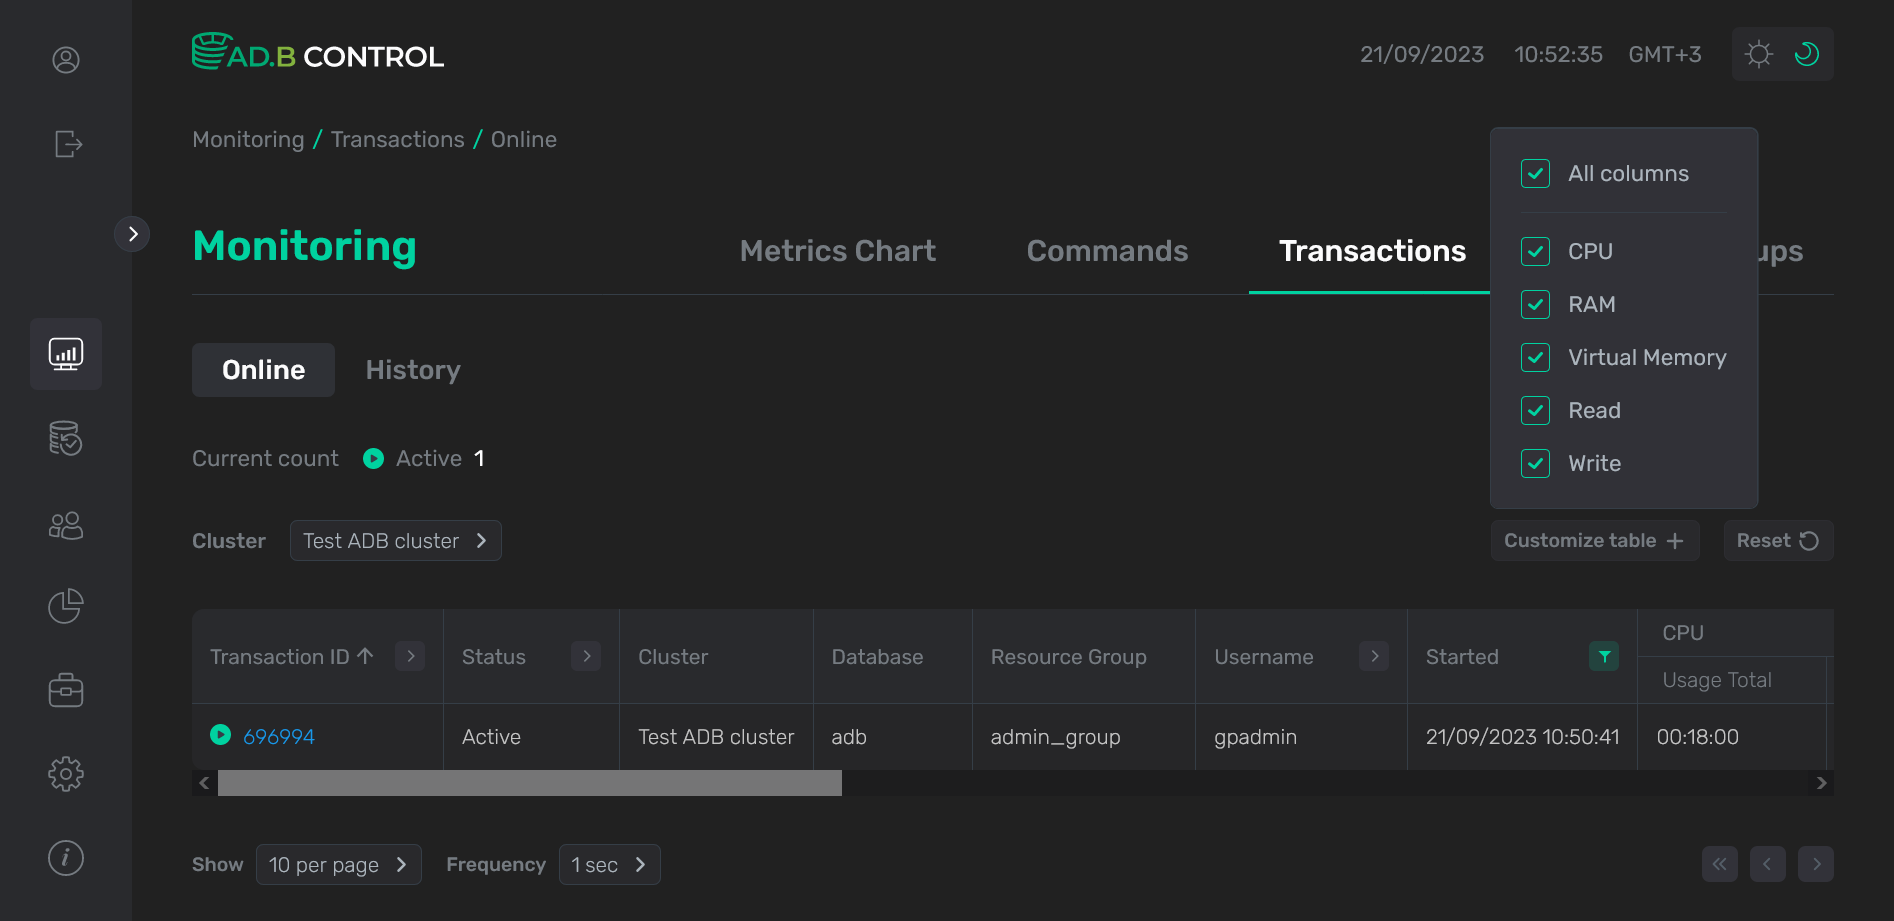
Task: Open the Monitoring icon in sidebar
Action: click(66, 354)
